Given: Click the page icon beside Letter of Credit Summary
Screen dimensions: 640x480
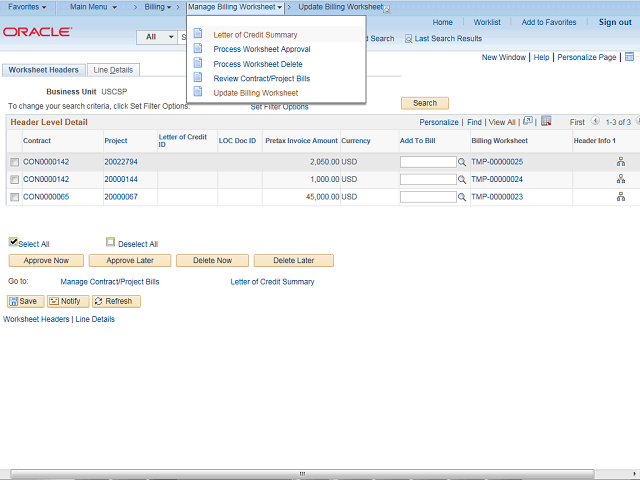Looking at the screenshot, I should (198, 33).
